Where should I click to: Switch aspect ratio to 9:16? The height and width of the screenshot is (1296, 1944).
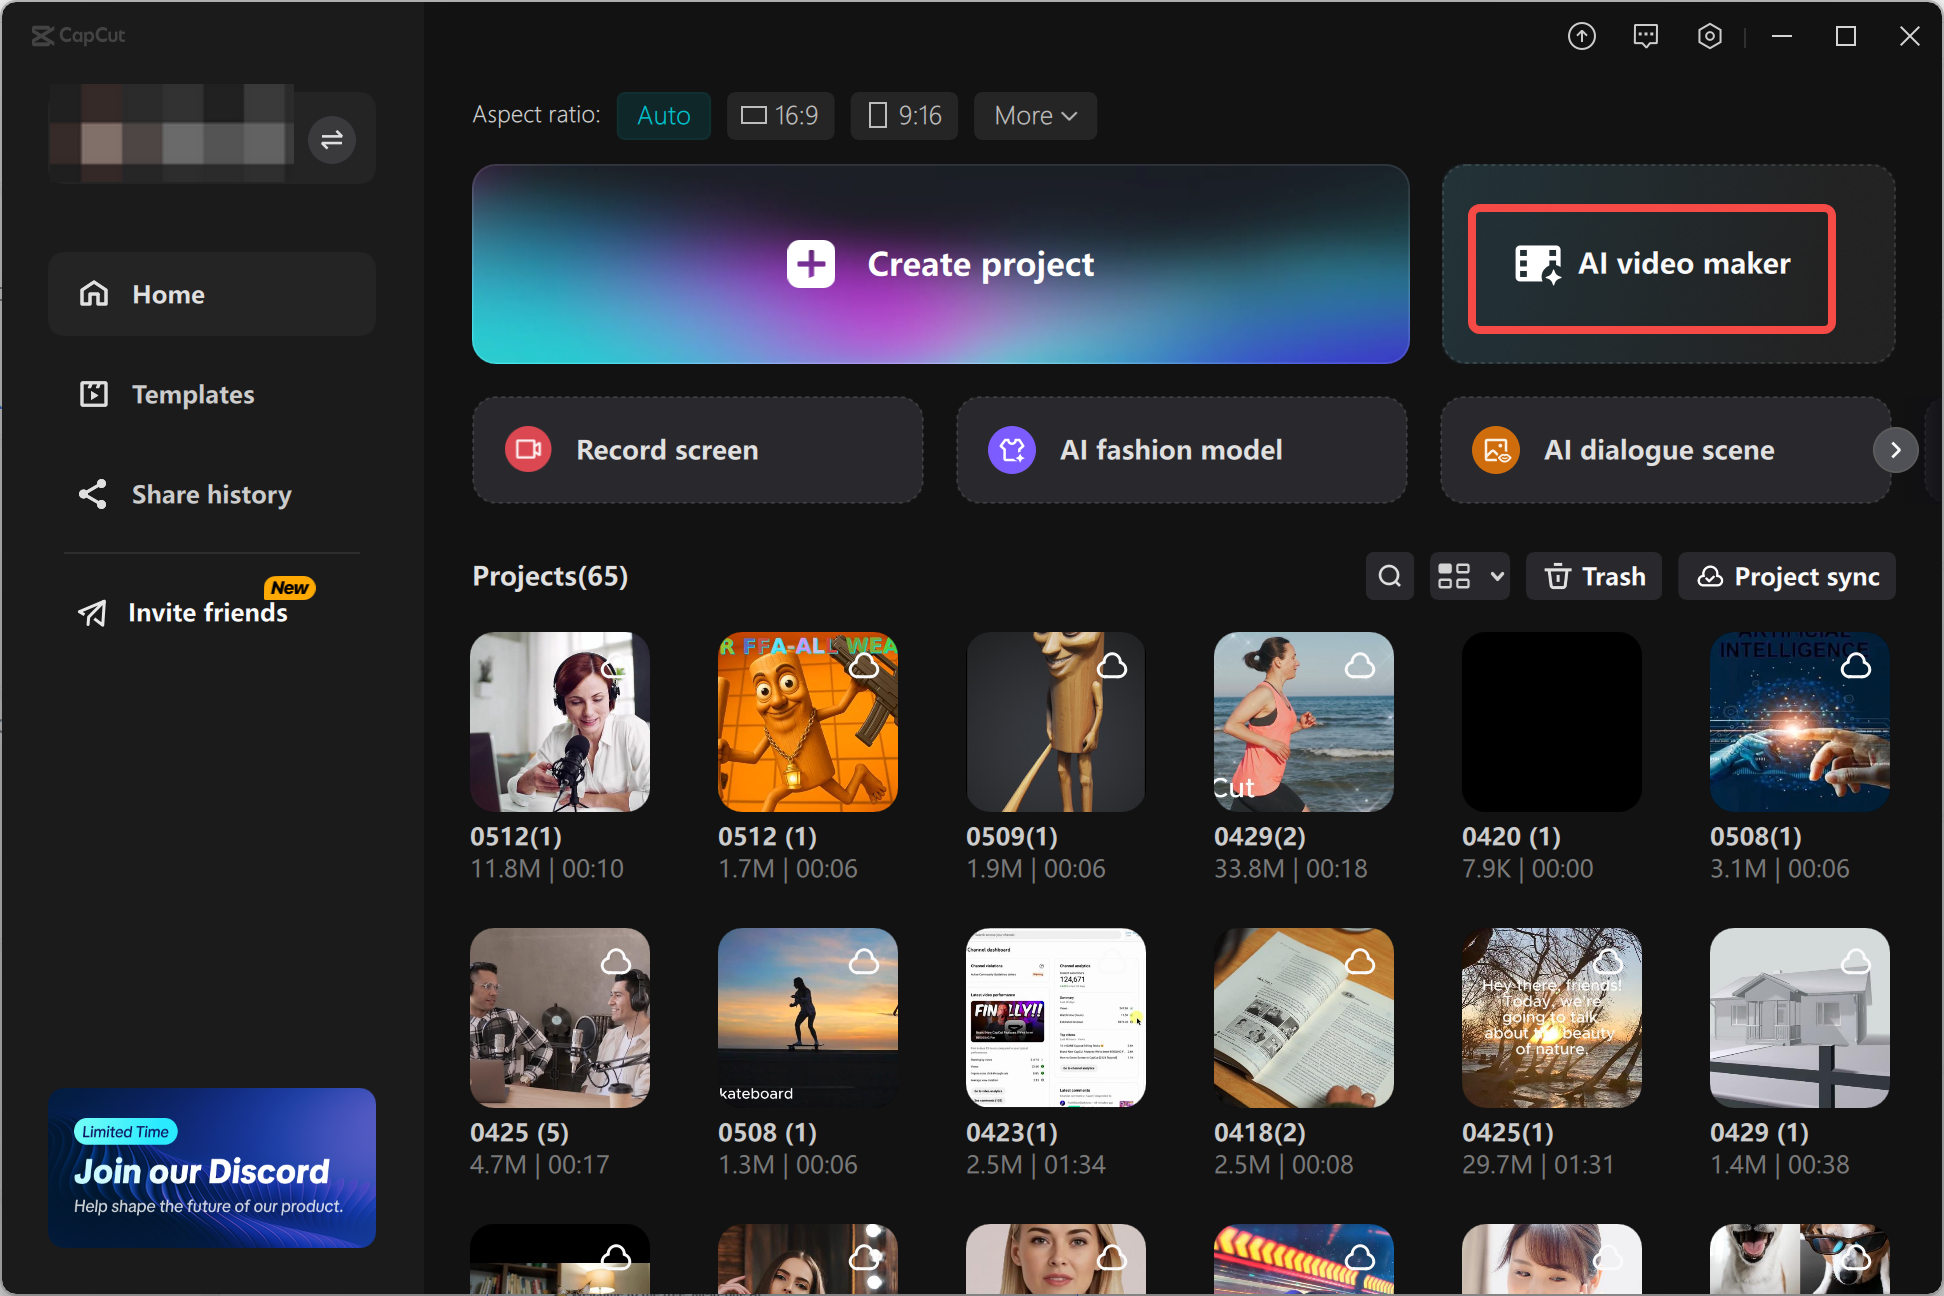tap(903, 115)
